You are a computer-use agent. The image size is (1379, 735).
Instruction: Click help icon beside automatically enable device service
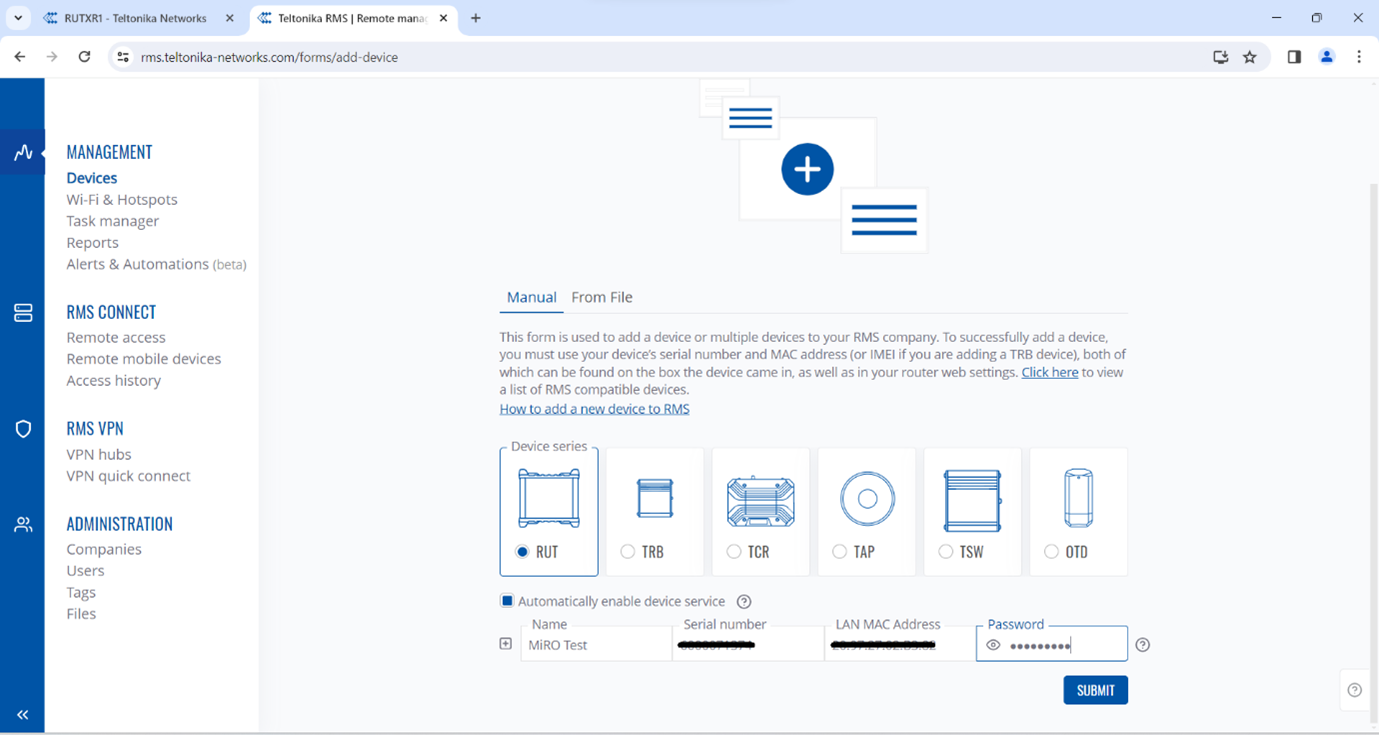point(744,602)
